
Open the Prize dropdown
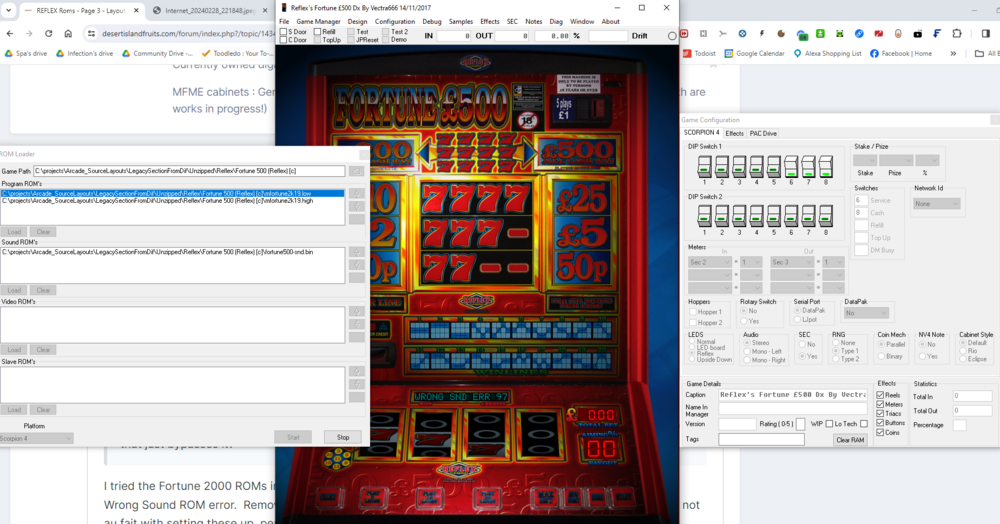[x=896, y=160]
